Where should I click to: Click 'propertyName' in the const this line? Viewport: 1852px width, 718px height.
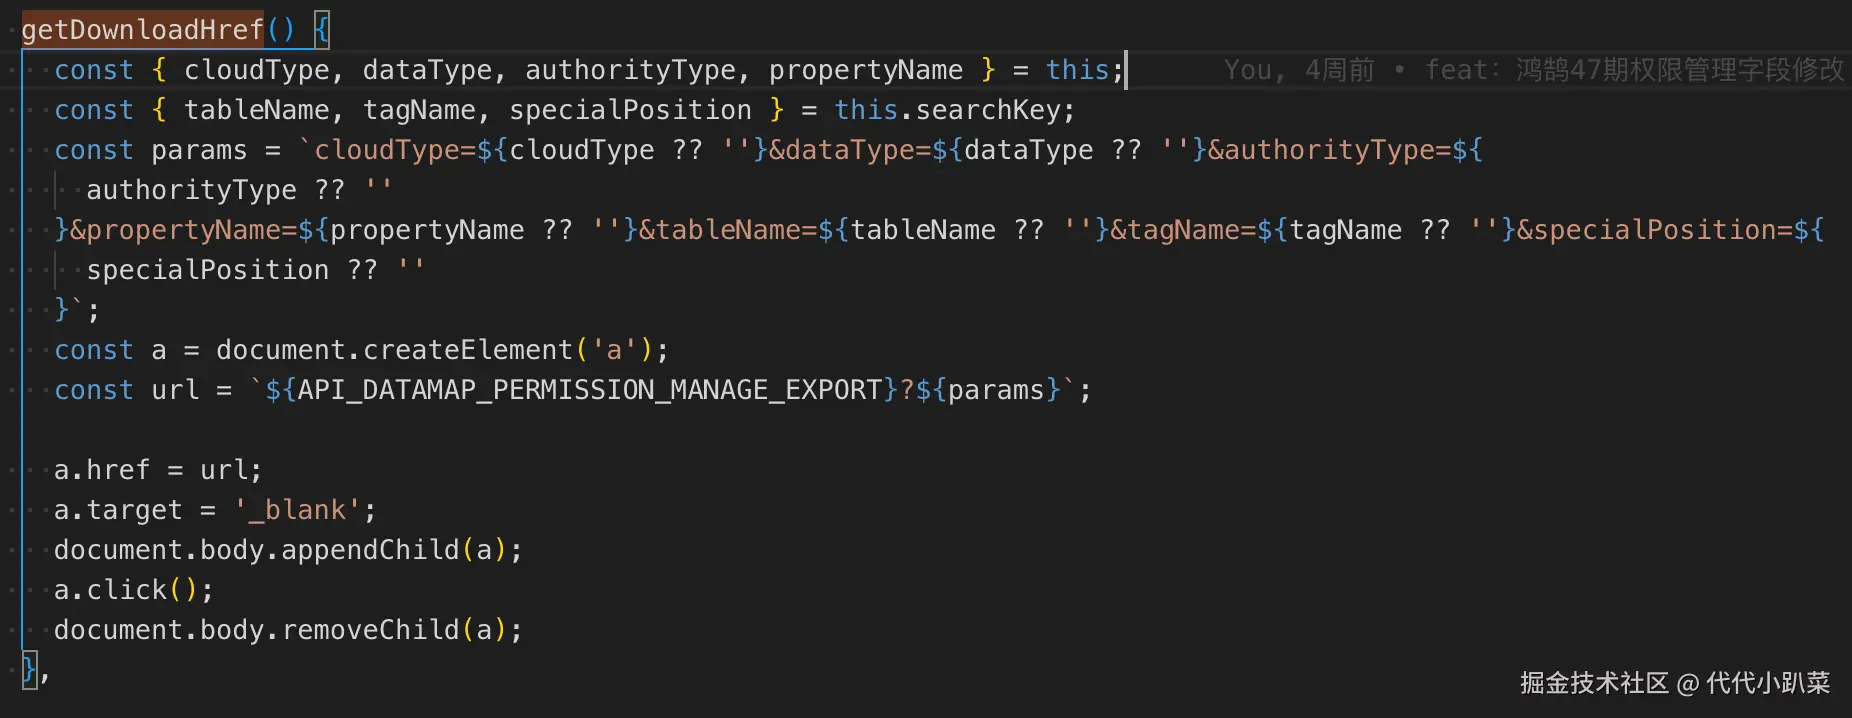pos(866,70)
